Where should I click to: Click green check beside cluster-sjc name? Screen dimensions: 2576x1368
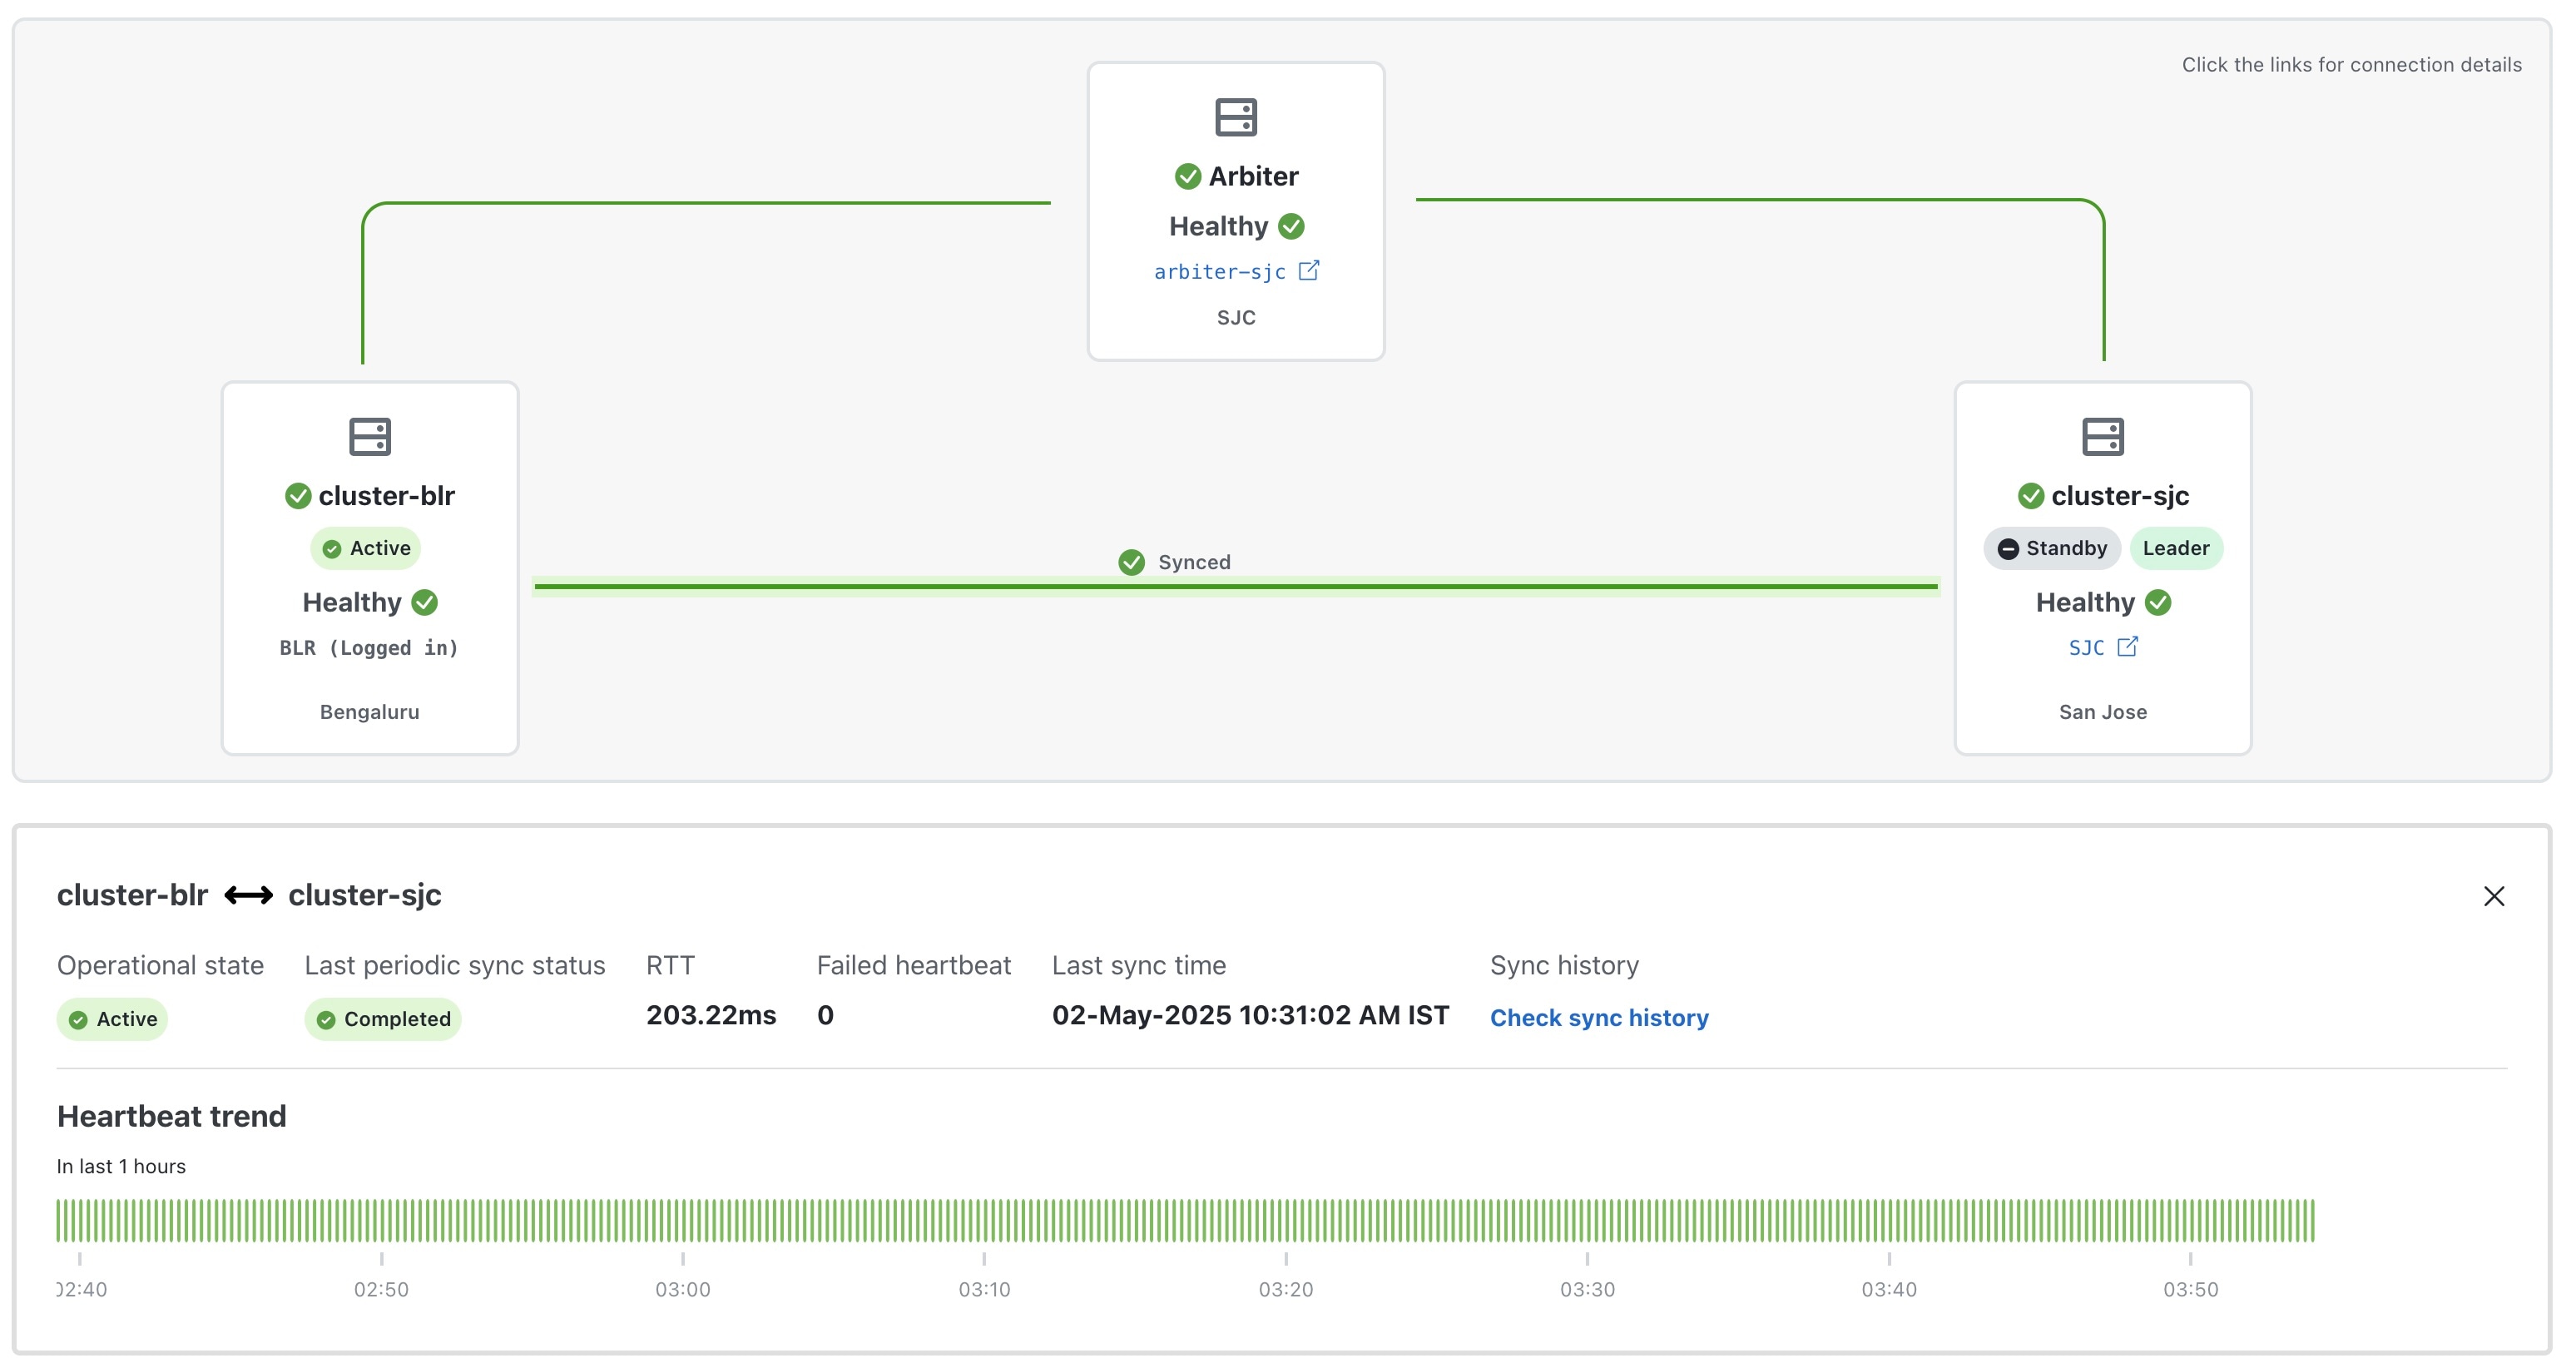tap(2031, 496)
